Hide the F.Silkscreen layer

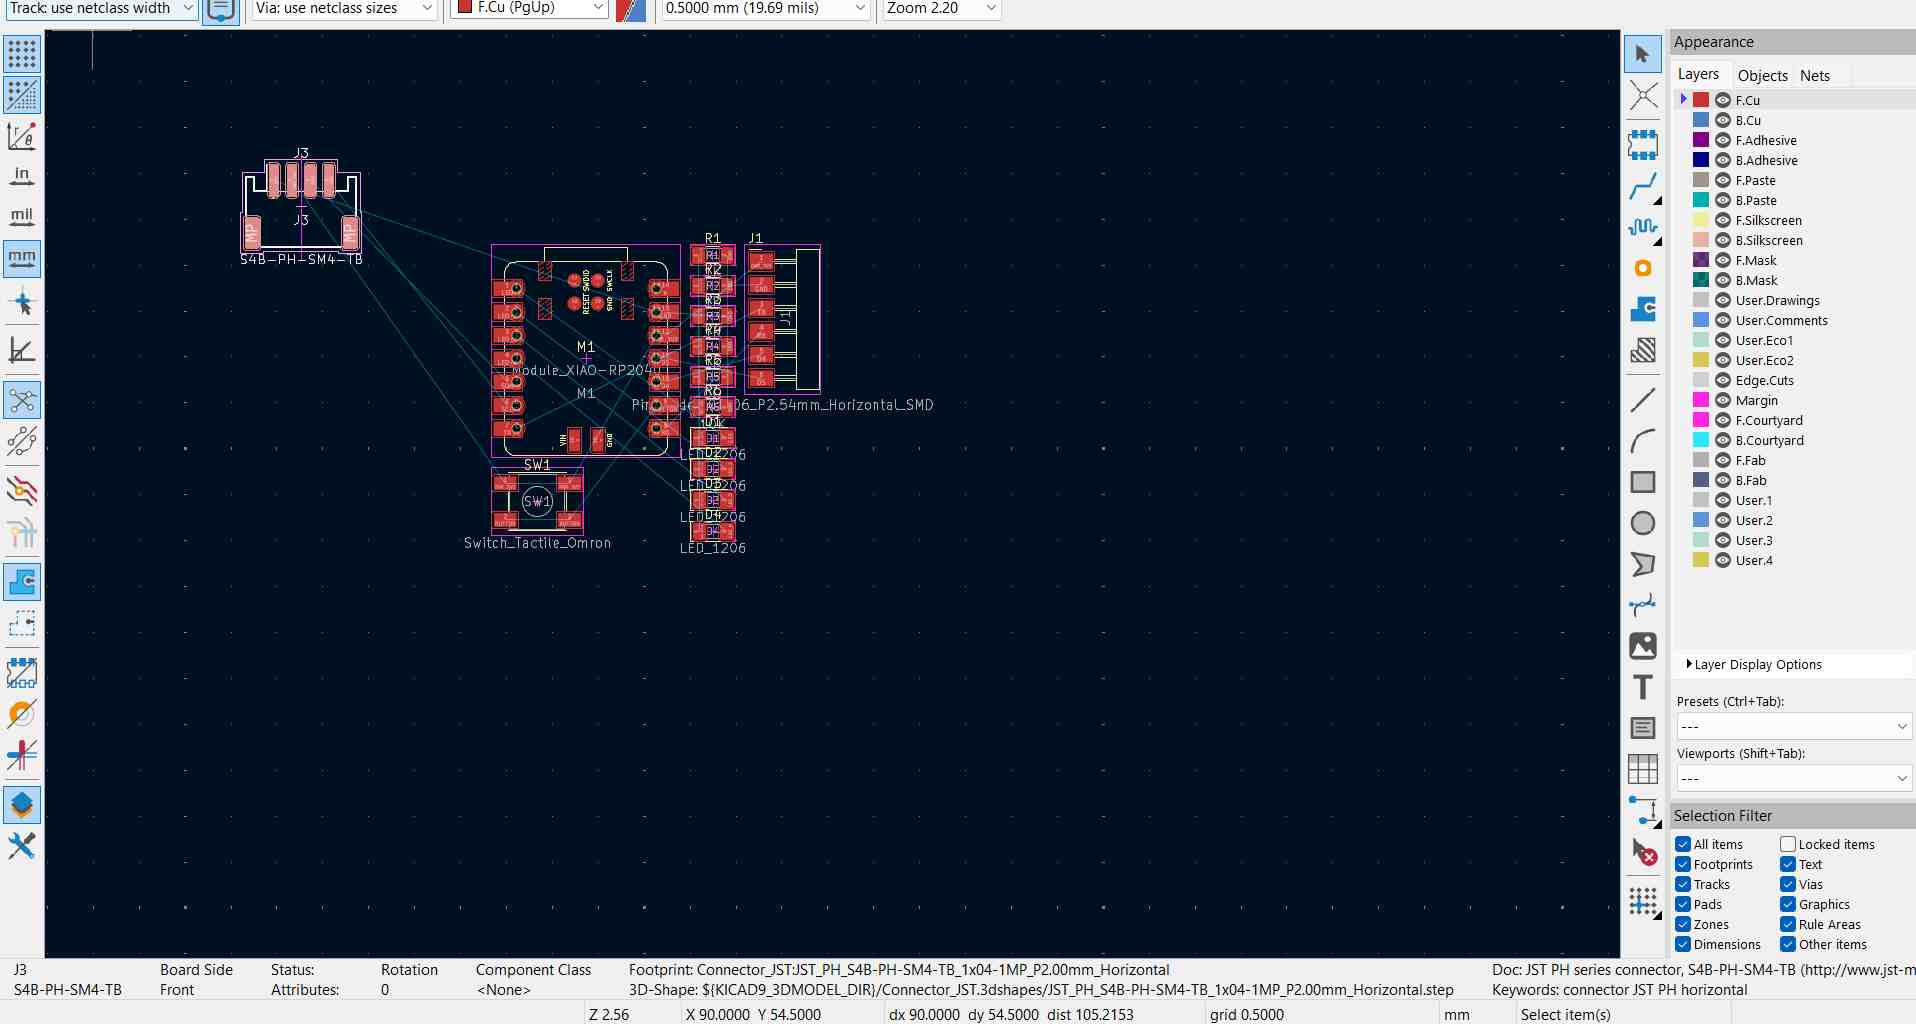[x=1723, y=220]
